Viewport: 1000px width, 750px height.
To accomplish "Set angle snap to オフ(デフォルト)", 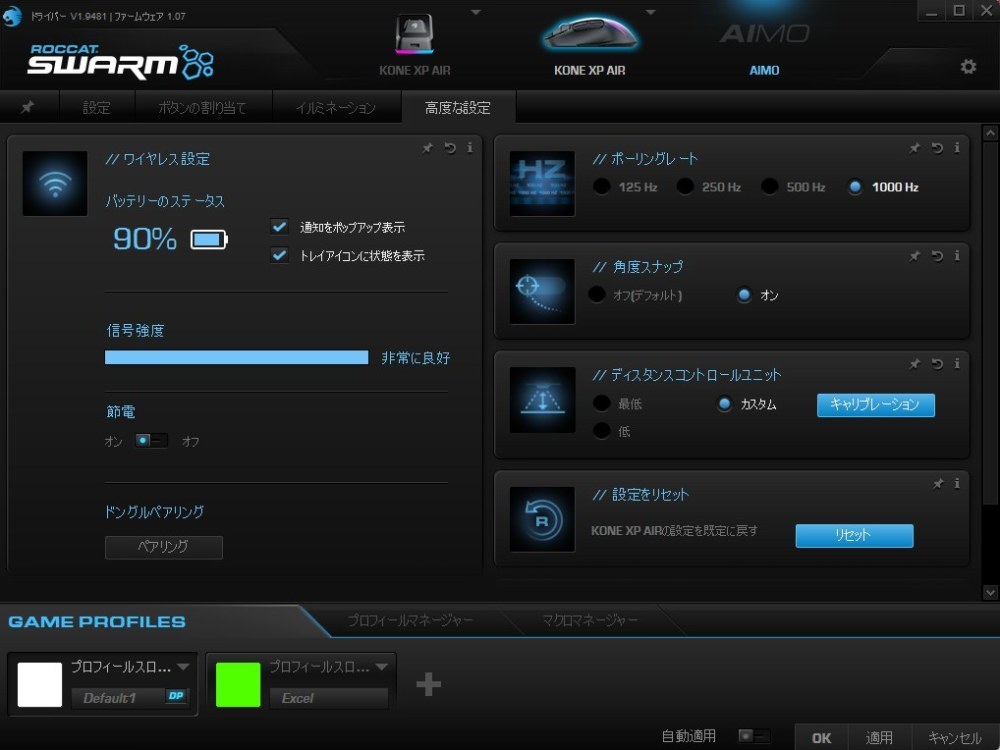I will [x=596, y=295].
